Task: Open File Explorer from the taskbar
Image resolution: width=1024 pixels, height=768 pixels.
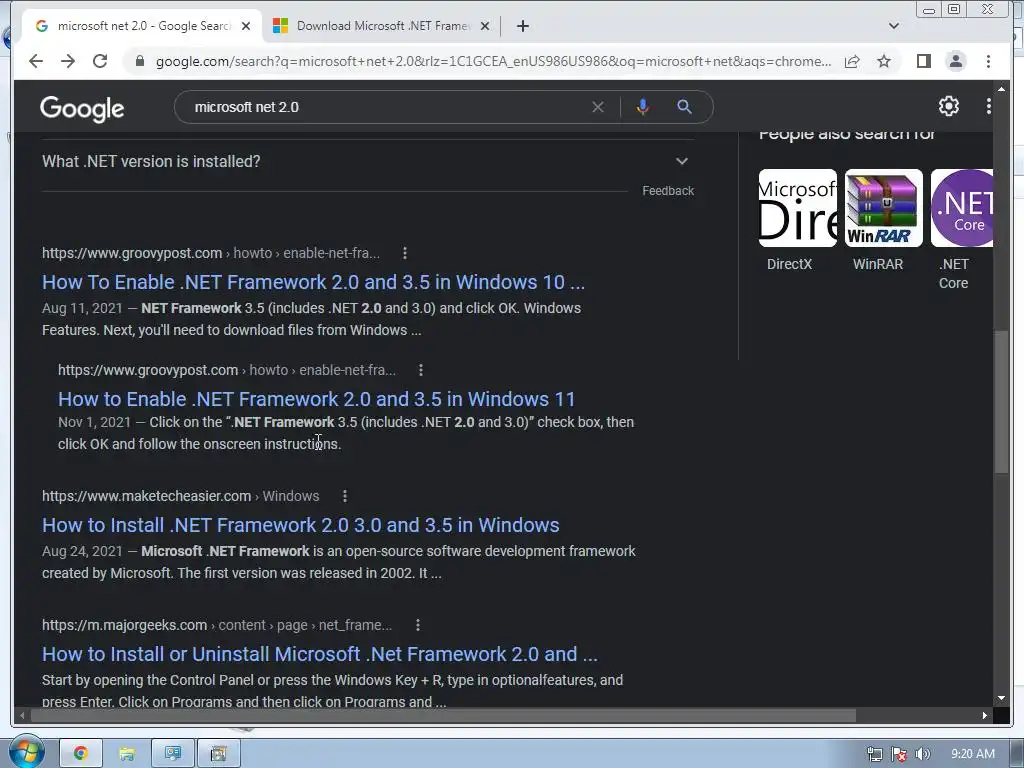Action: (x=127, y=754)
